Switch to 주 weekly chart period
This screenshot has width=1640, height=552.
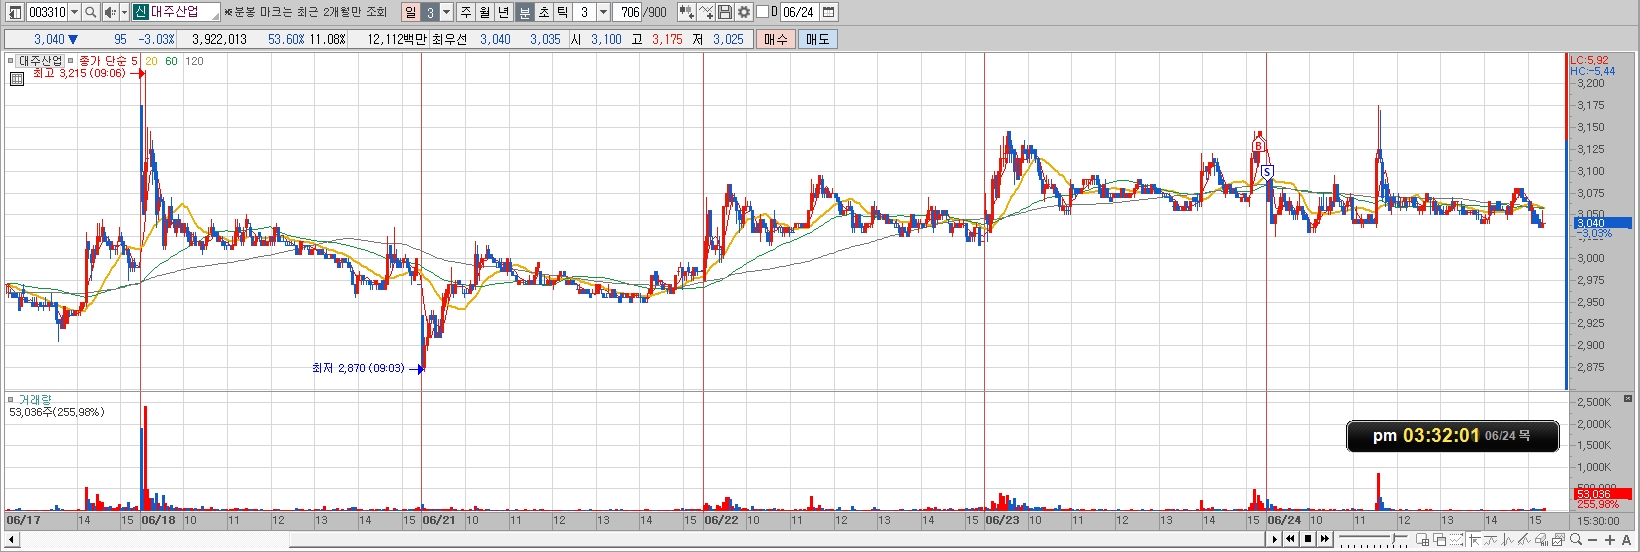click(467, 12)
